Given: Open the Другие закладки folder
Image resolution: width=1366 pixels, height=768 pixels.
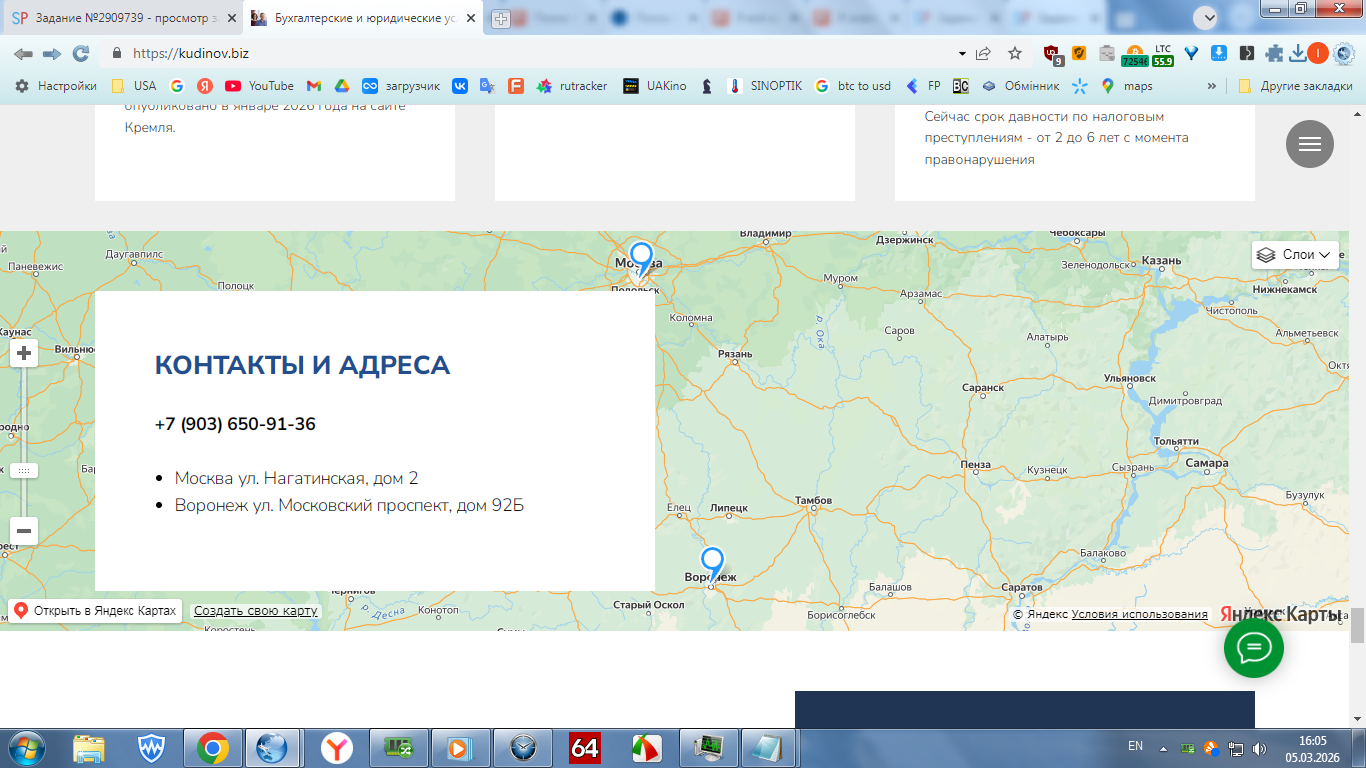Looking at the screenshot, I should point(1295,86).
